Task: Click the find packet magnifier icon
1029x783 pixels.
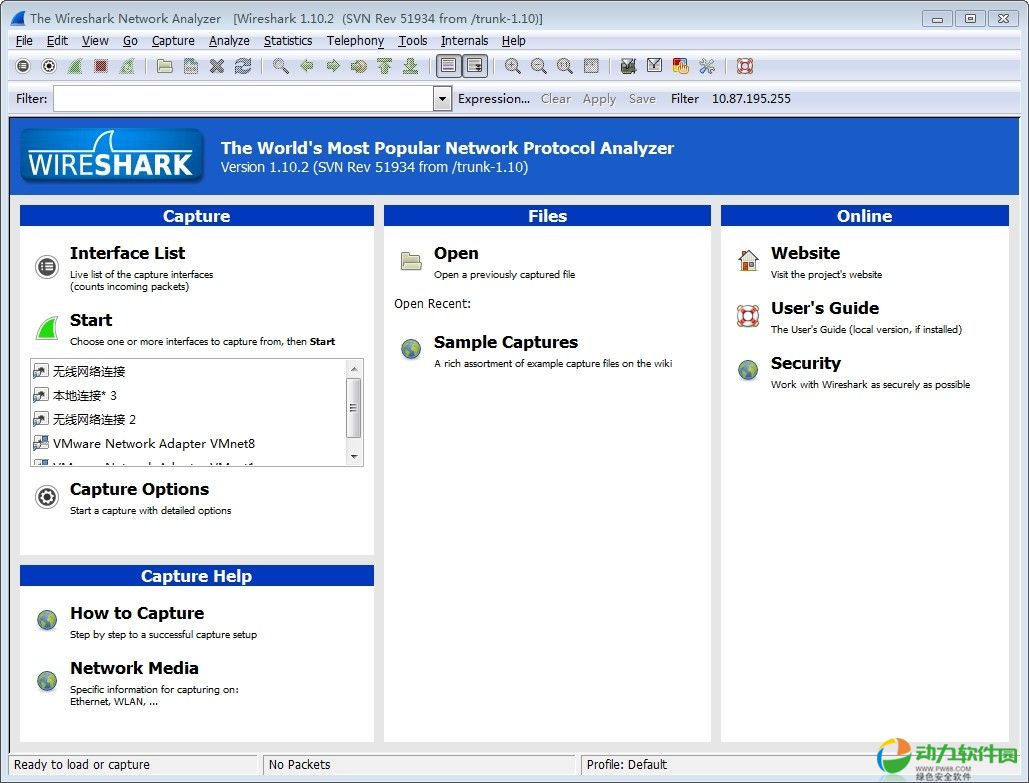Action: (281, 67)
